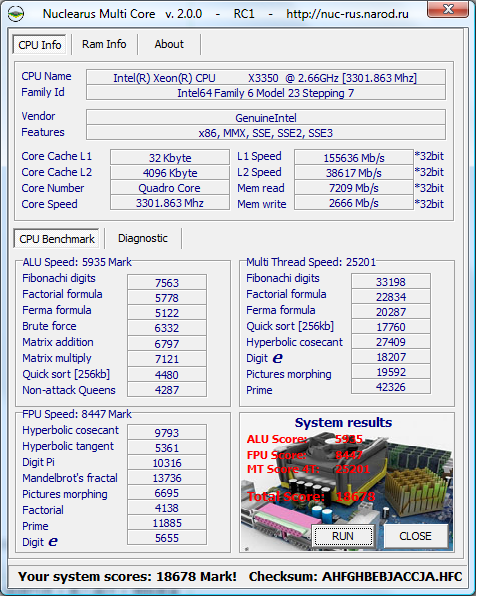Image resolution: width=477 pixels, height=597 pixels.
Task: Click ALU Factorial formula score 5778
Action: point(167,297)
